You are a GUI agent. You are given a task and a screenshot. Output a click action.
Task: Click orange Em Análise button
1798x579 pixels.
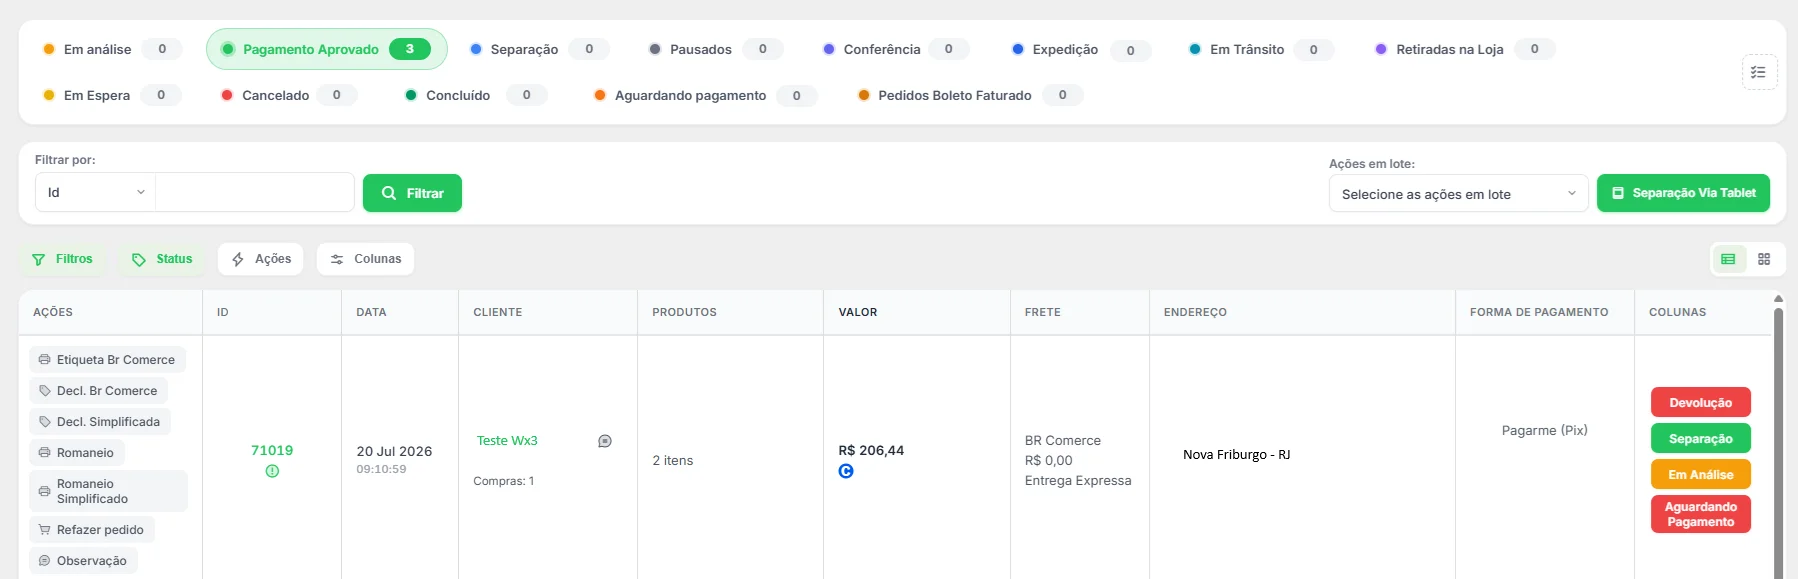click(x=1700, y=475)
